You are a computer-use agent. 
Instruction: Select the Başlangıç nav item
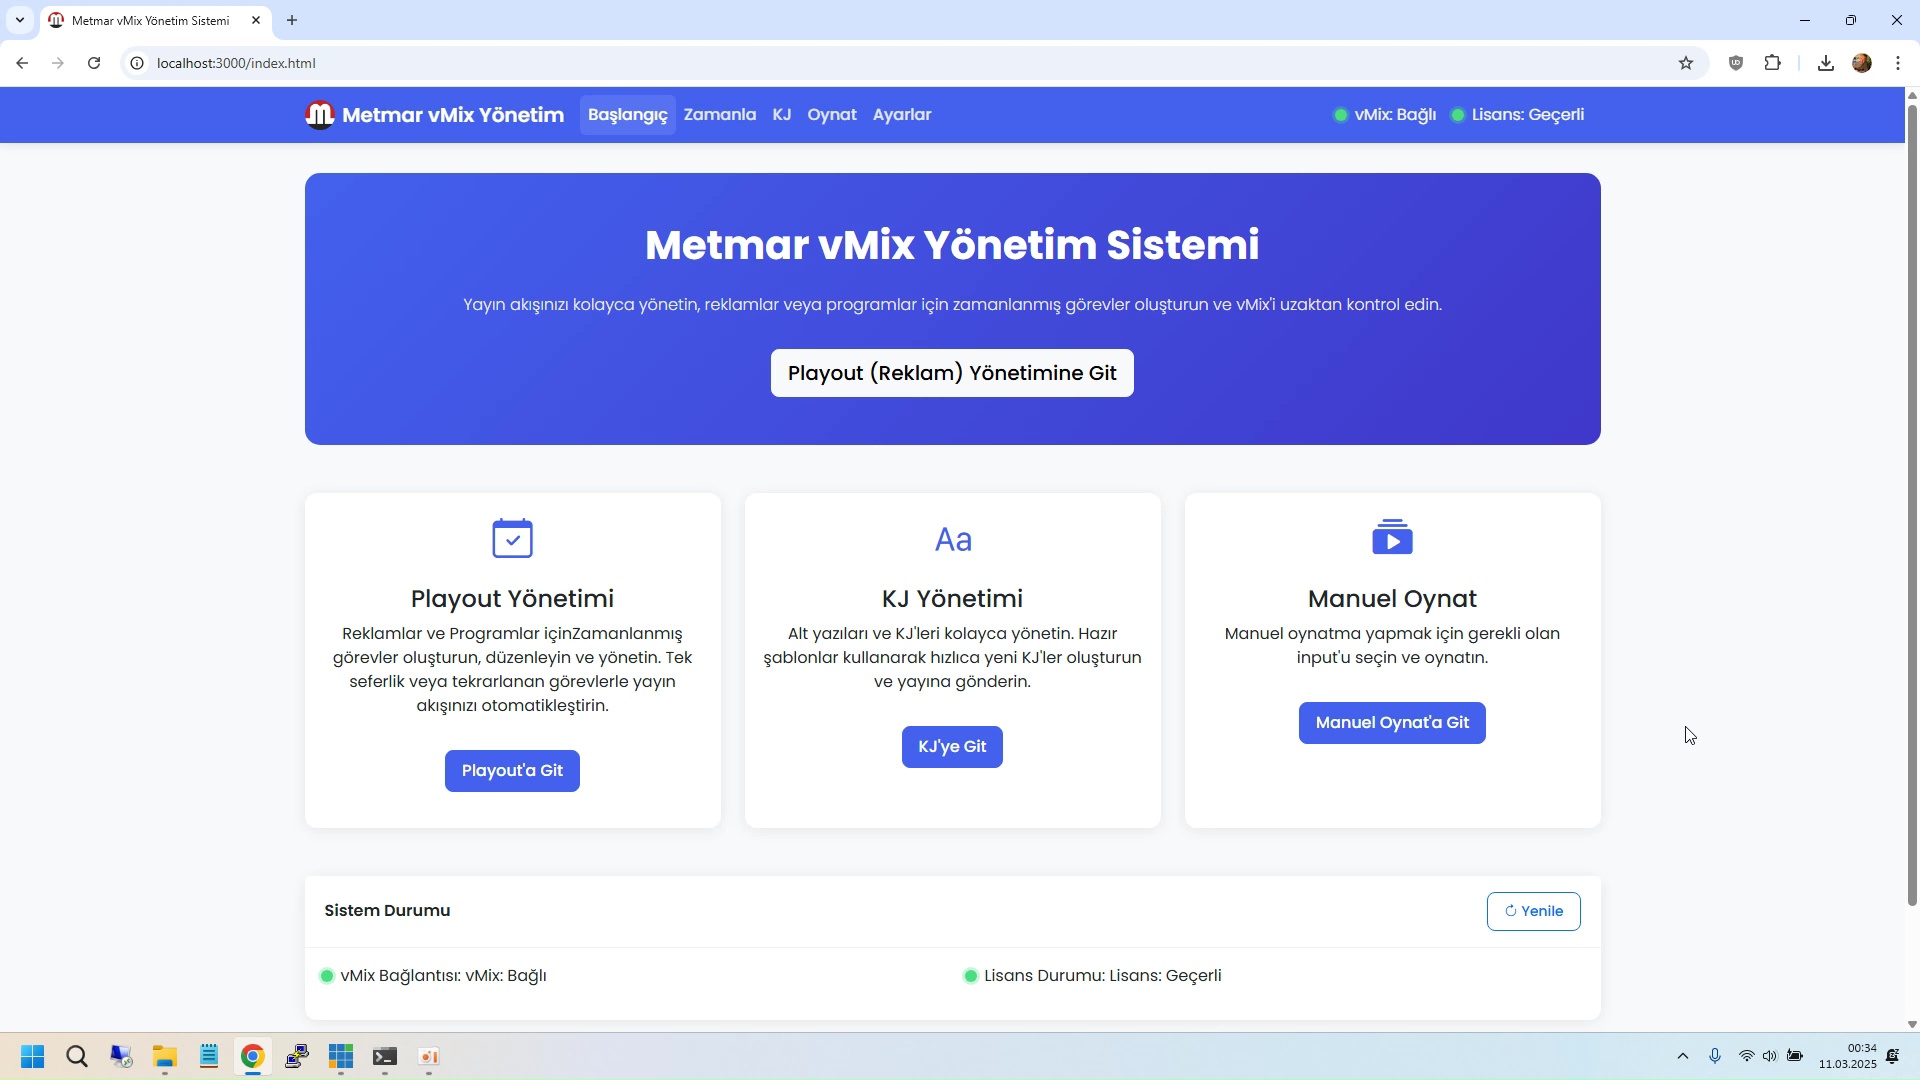tap(628, 115)
